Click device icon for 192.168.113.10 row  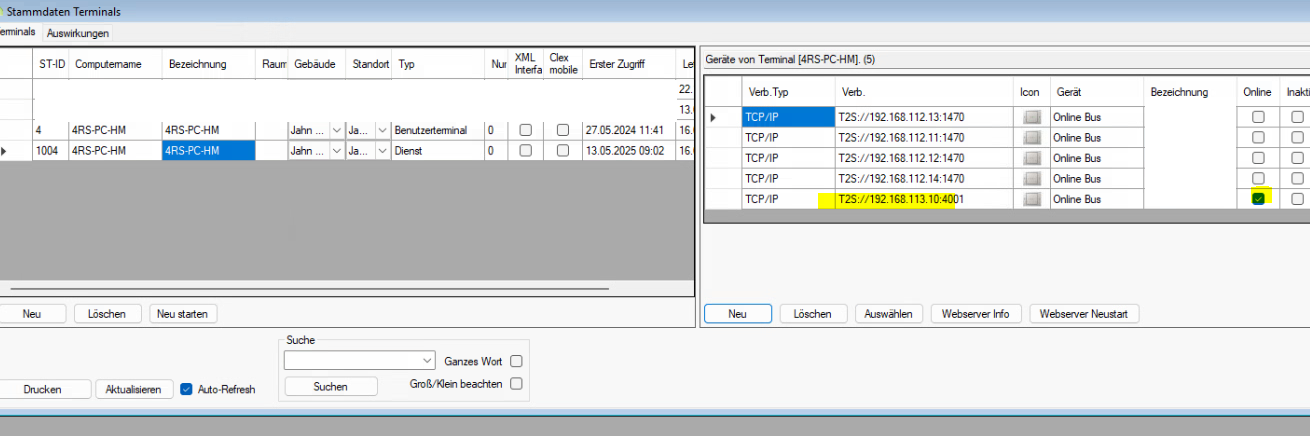click(1031, 199)
